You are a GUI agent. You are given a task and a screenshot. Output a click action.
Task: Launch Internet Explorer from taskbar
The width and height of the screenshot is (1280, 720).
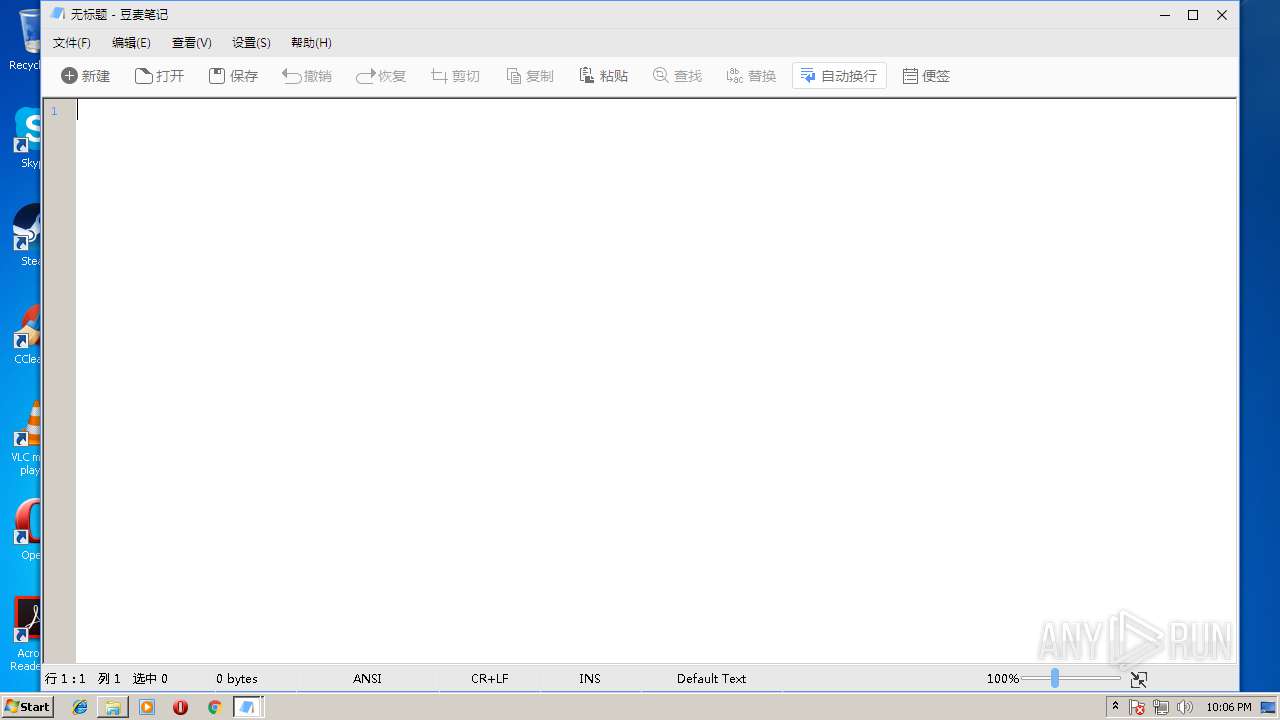pyautogui.click(x=80, y=707)
